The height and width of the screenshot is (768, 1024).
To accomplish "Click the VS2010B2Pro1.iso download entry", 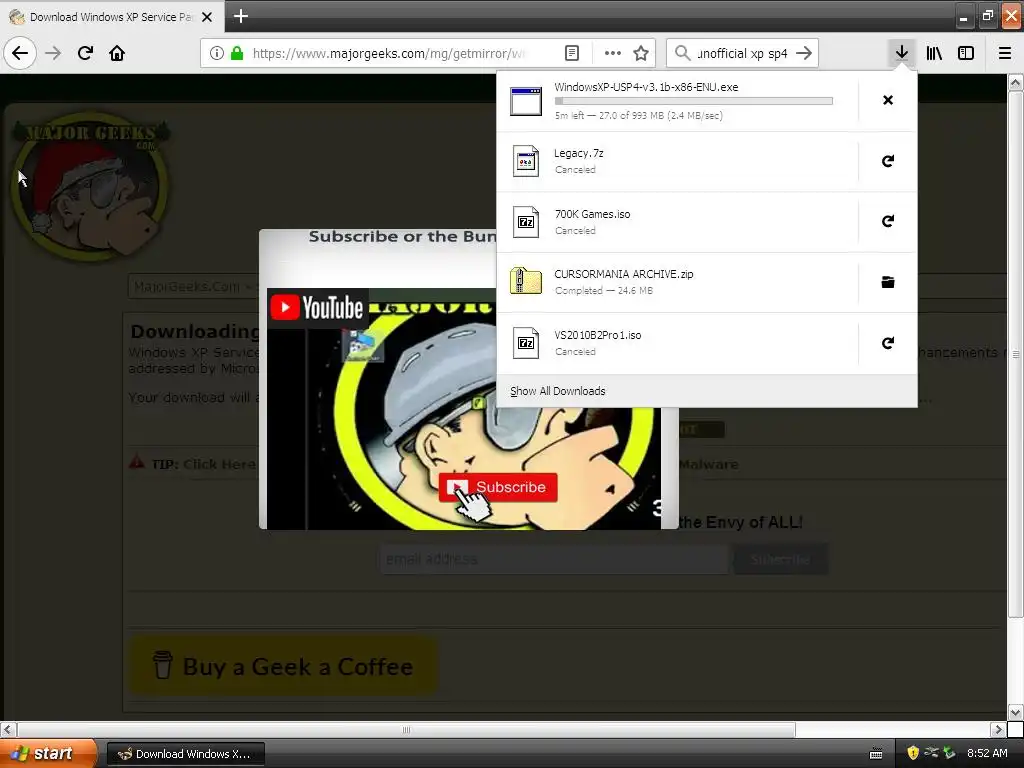I will tap(677, 343).
